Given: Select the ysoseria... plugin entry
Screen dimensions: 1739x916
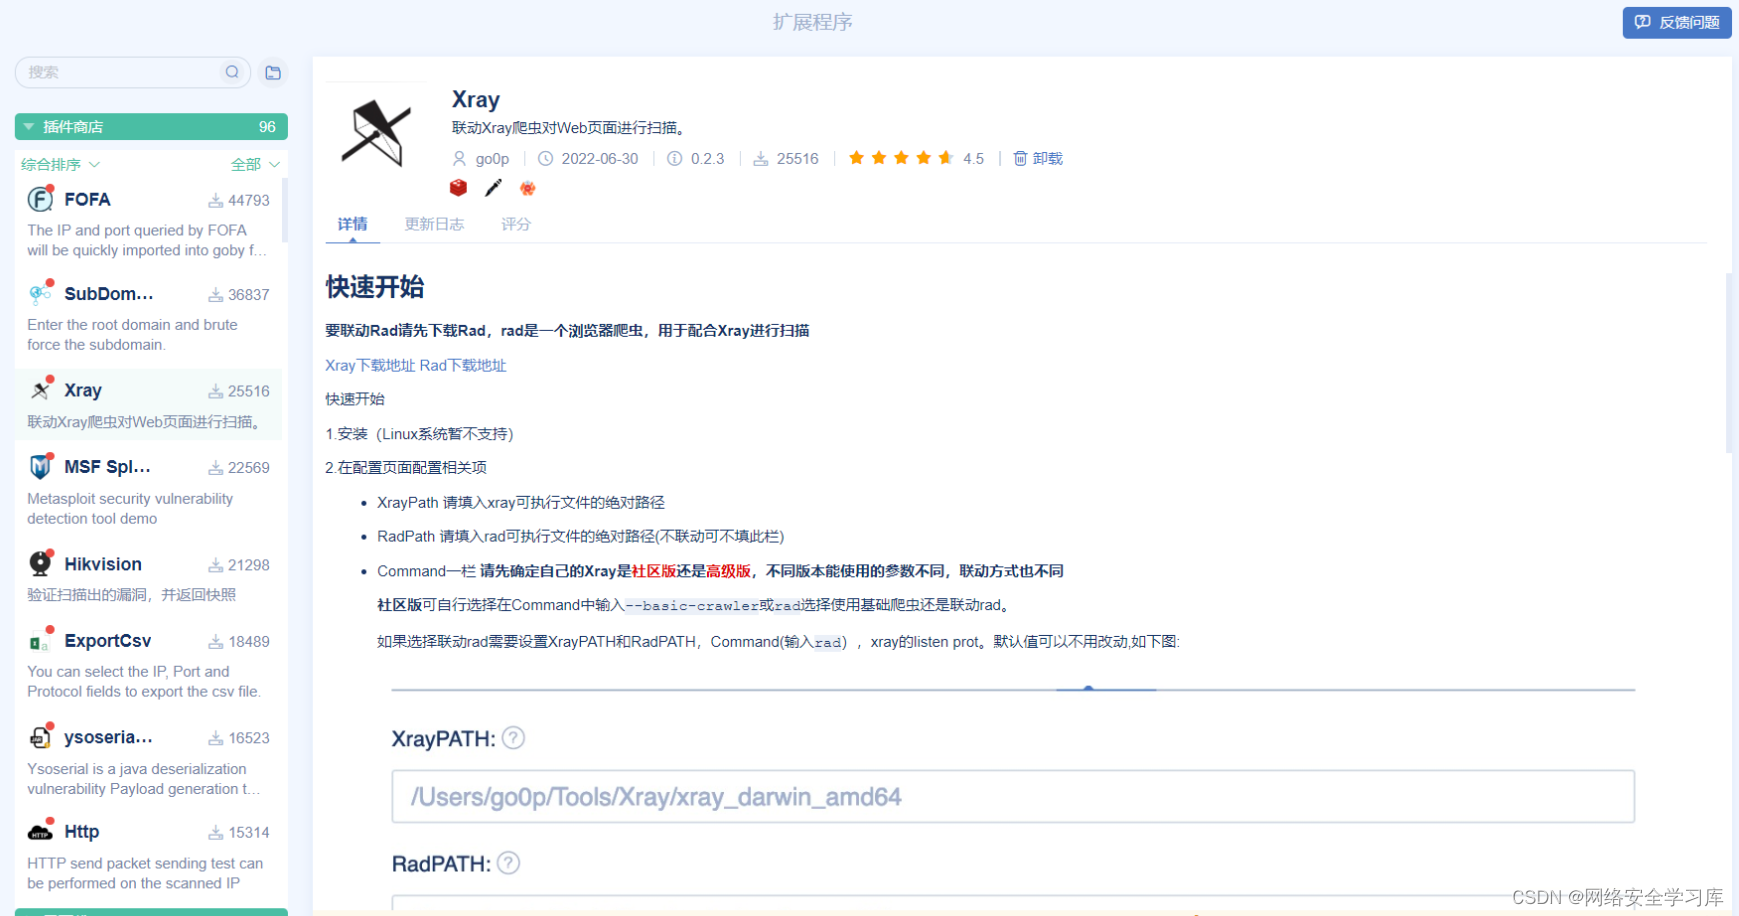Looking at the screenshot, I should point(148,762).
